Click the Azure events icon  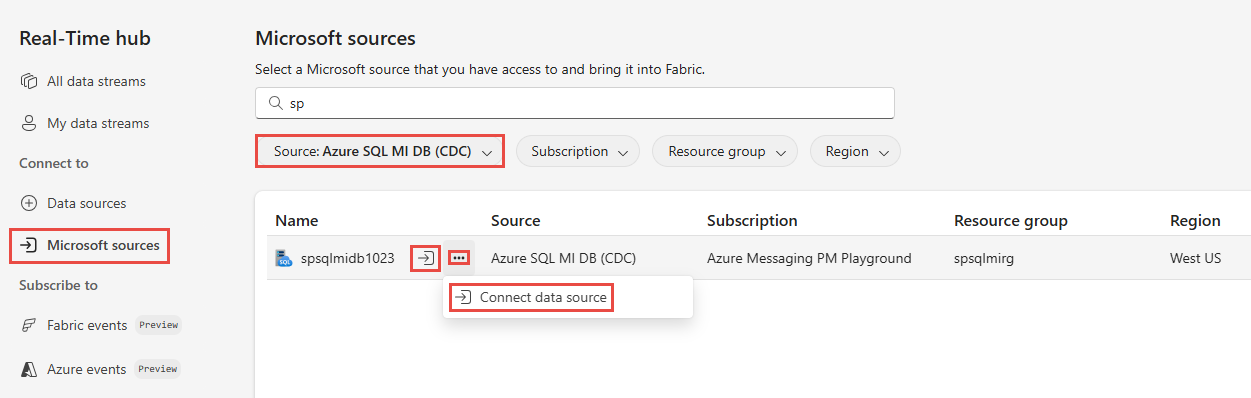pyautogui.click(x=29, y=369)
